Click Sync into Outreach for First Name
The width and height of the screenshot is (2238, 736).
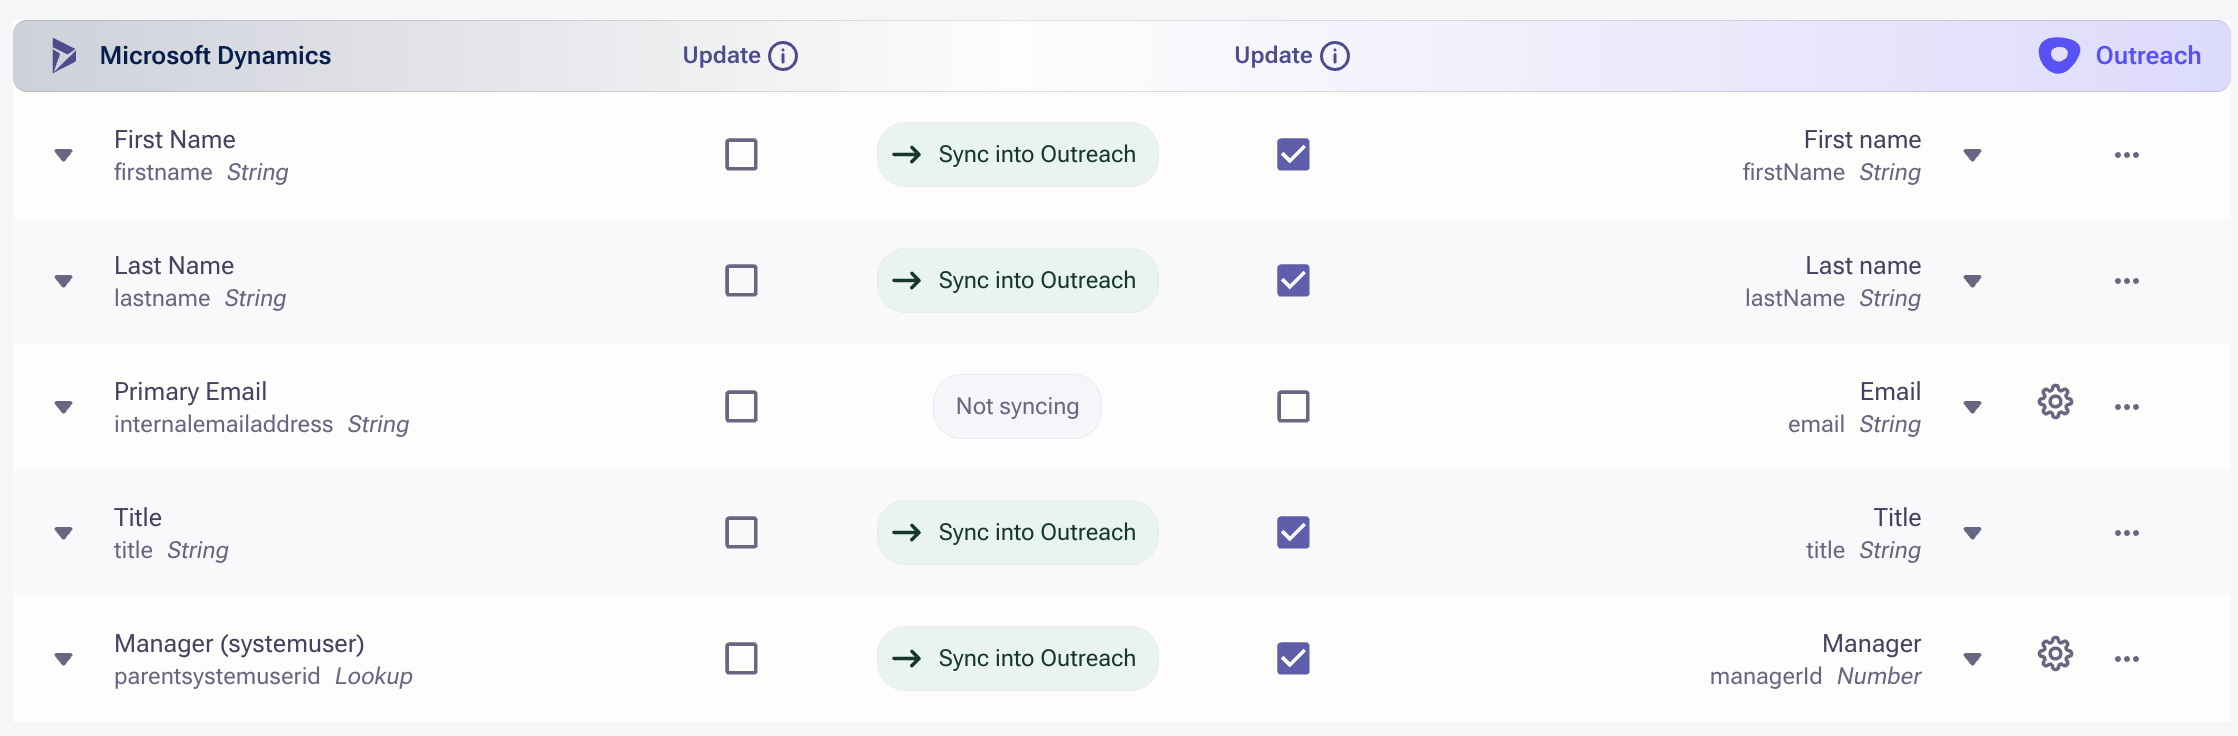click(x=1017, y=155)
